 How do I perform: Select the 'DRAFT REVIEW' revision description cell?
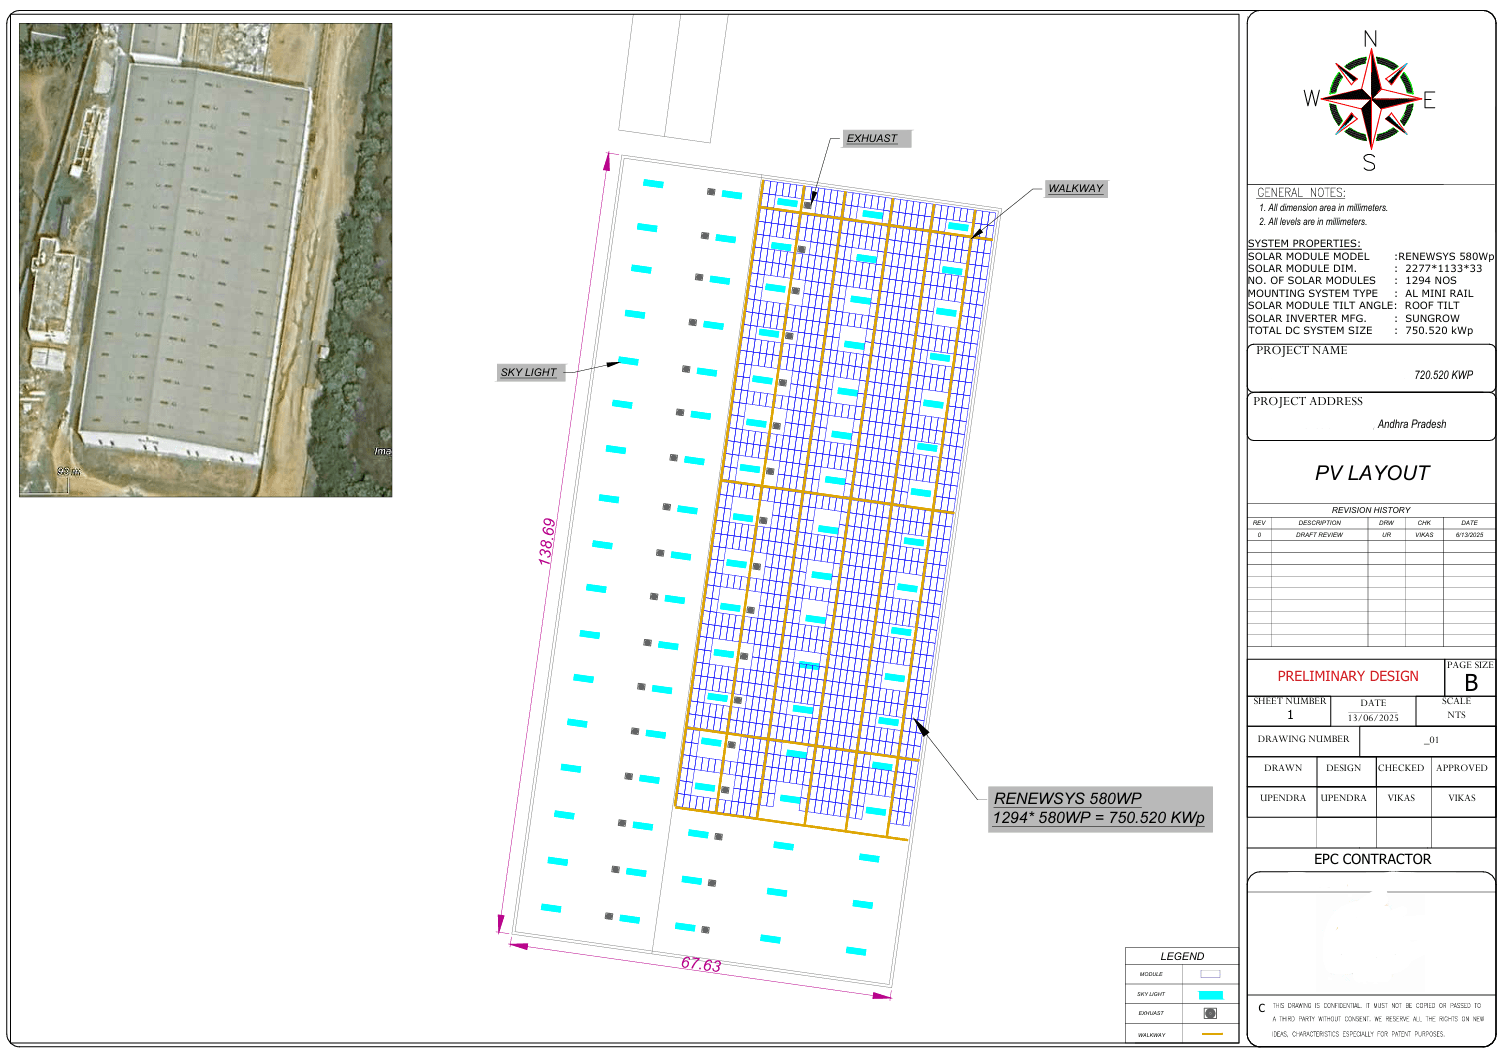coord(1320,535)
